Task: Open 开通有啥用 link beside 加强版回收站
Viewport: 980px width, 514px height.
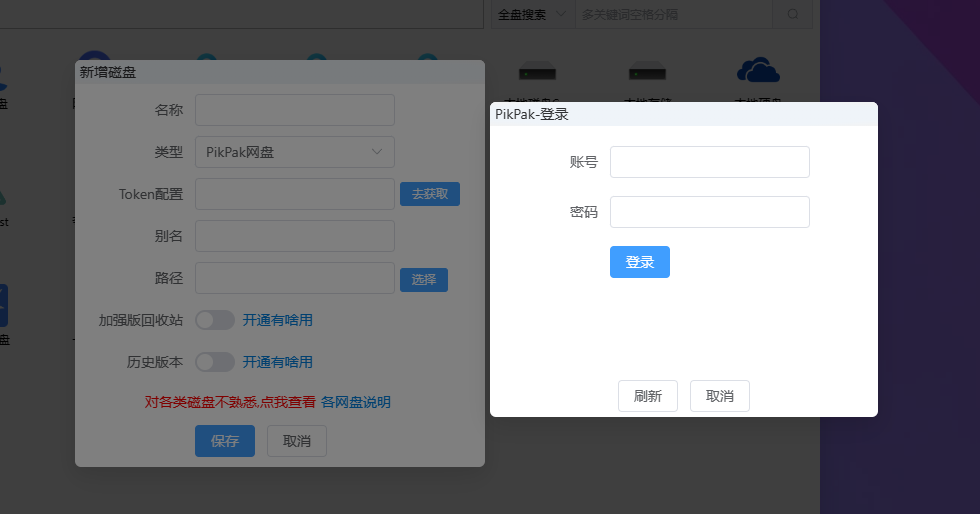Action: coord(278,320)
